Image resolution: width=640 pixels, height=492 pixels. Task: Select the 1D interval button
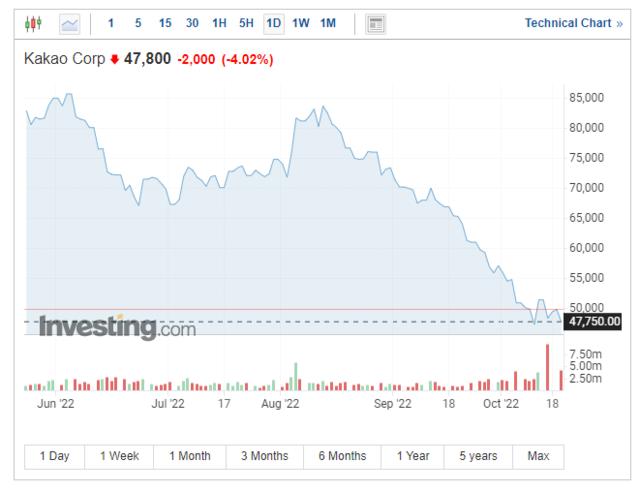pyautogui.click(x=273, y=23)
